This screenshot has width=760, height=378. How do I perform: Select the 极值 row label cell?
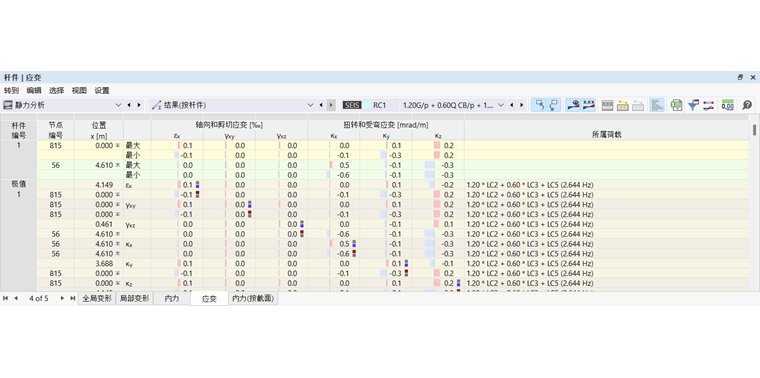click(x=19, y=185)
